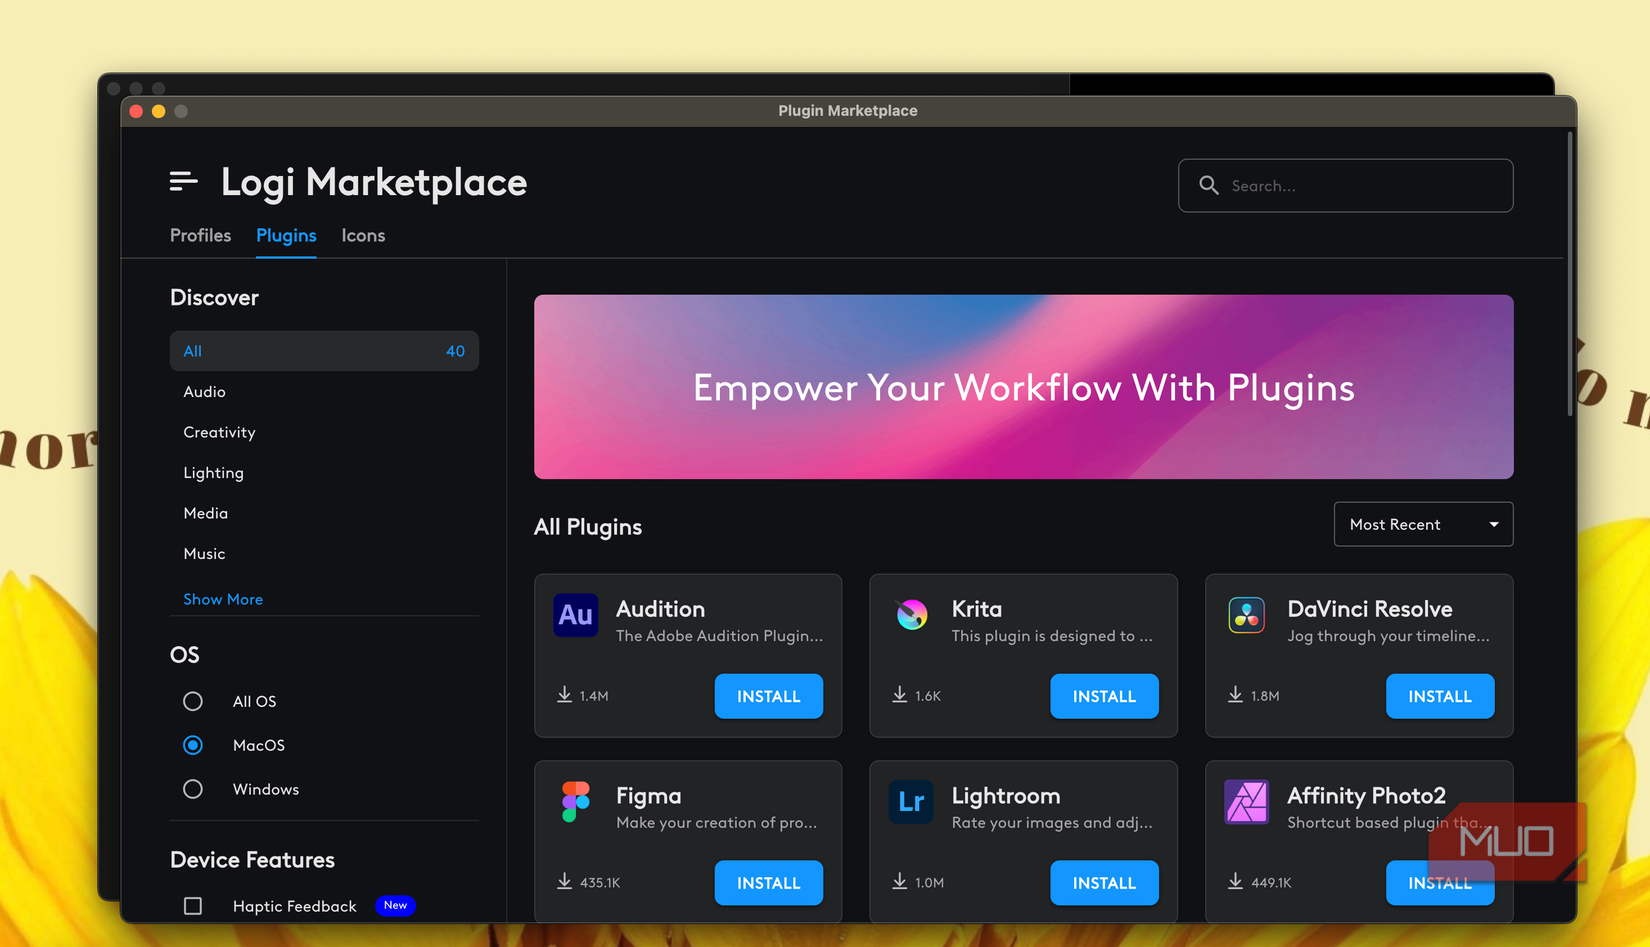Enable the Haptic Feedback checkbox
This screenshot has width=1650, height=947.
pos(193,906)
